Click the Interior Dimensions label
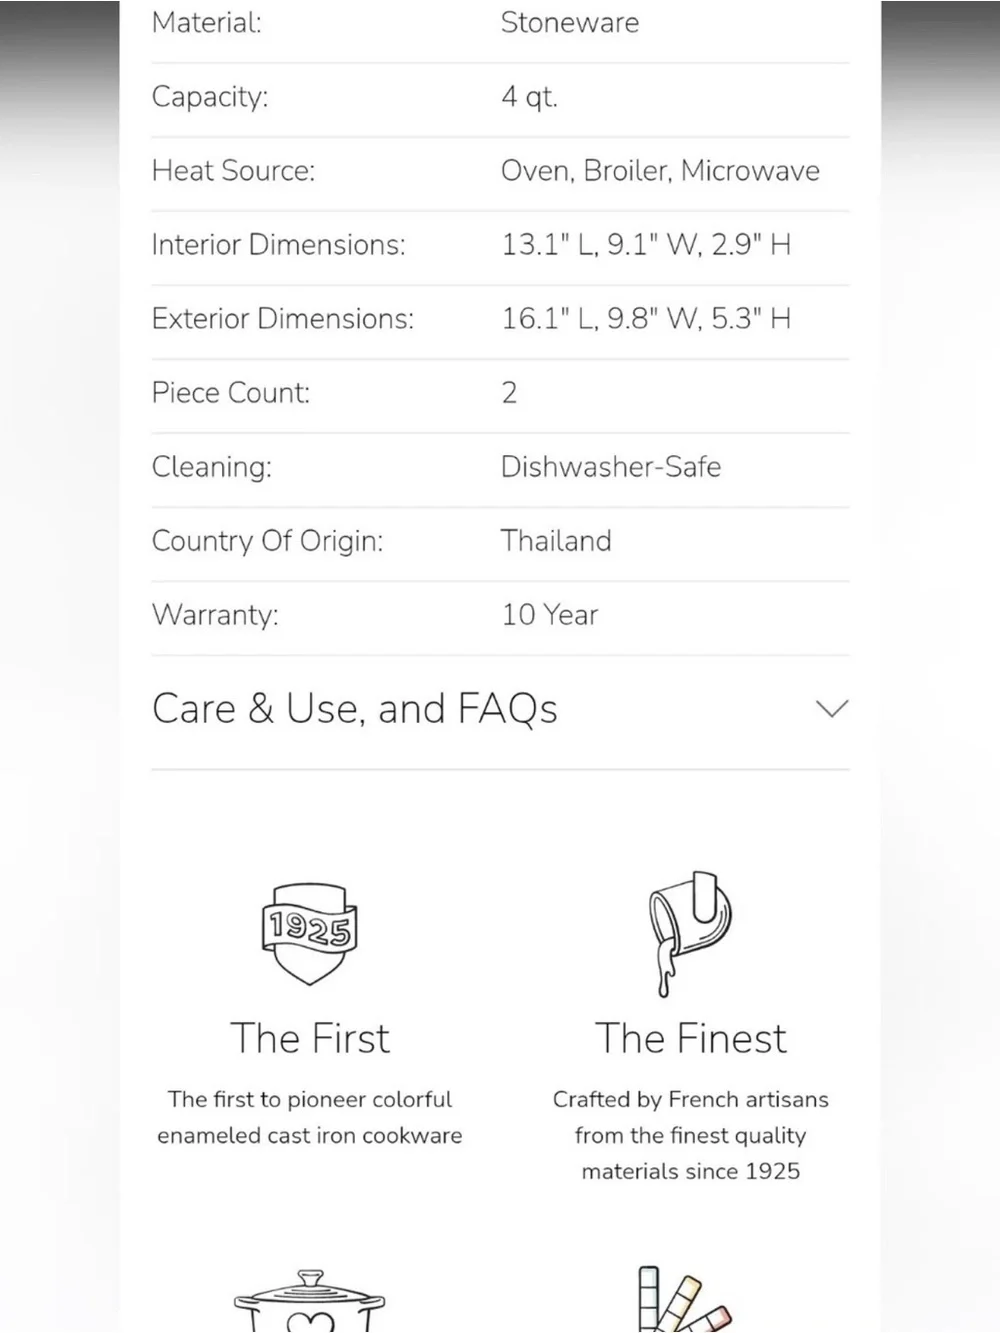Screen dimensions: 1000x1333 tap(279, 245)
